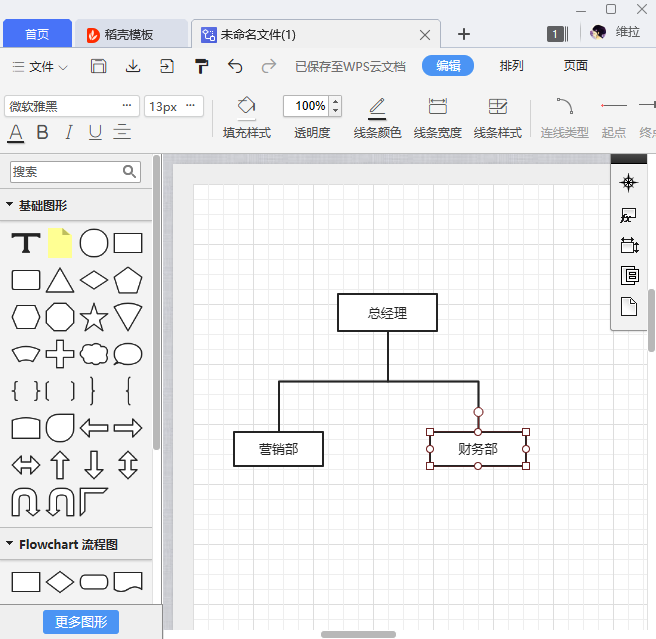
Task: Select the up arrow shape
Action: point(60,465)
